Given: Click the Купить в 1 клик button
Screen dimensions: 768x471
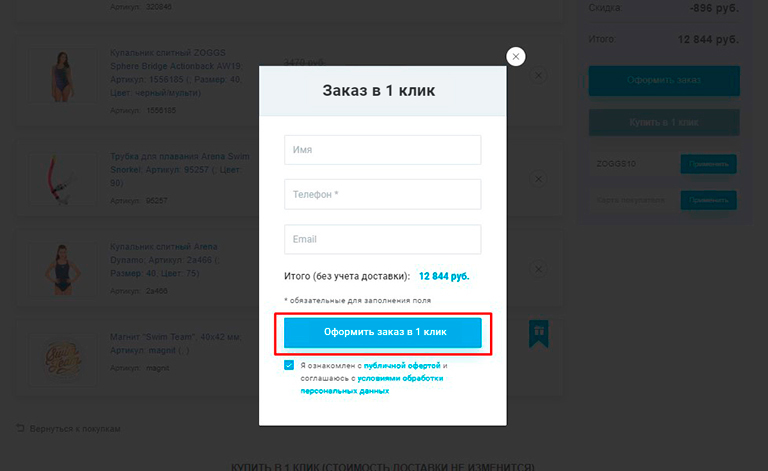Looking at the screenshot, I should (x=664, y=122).
